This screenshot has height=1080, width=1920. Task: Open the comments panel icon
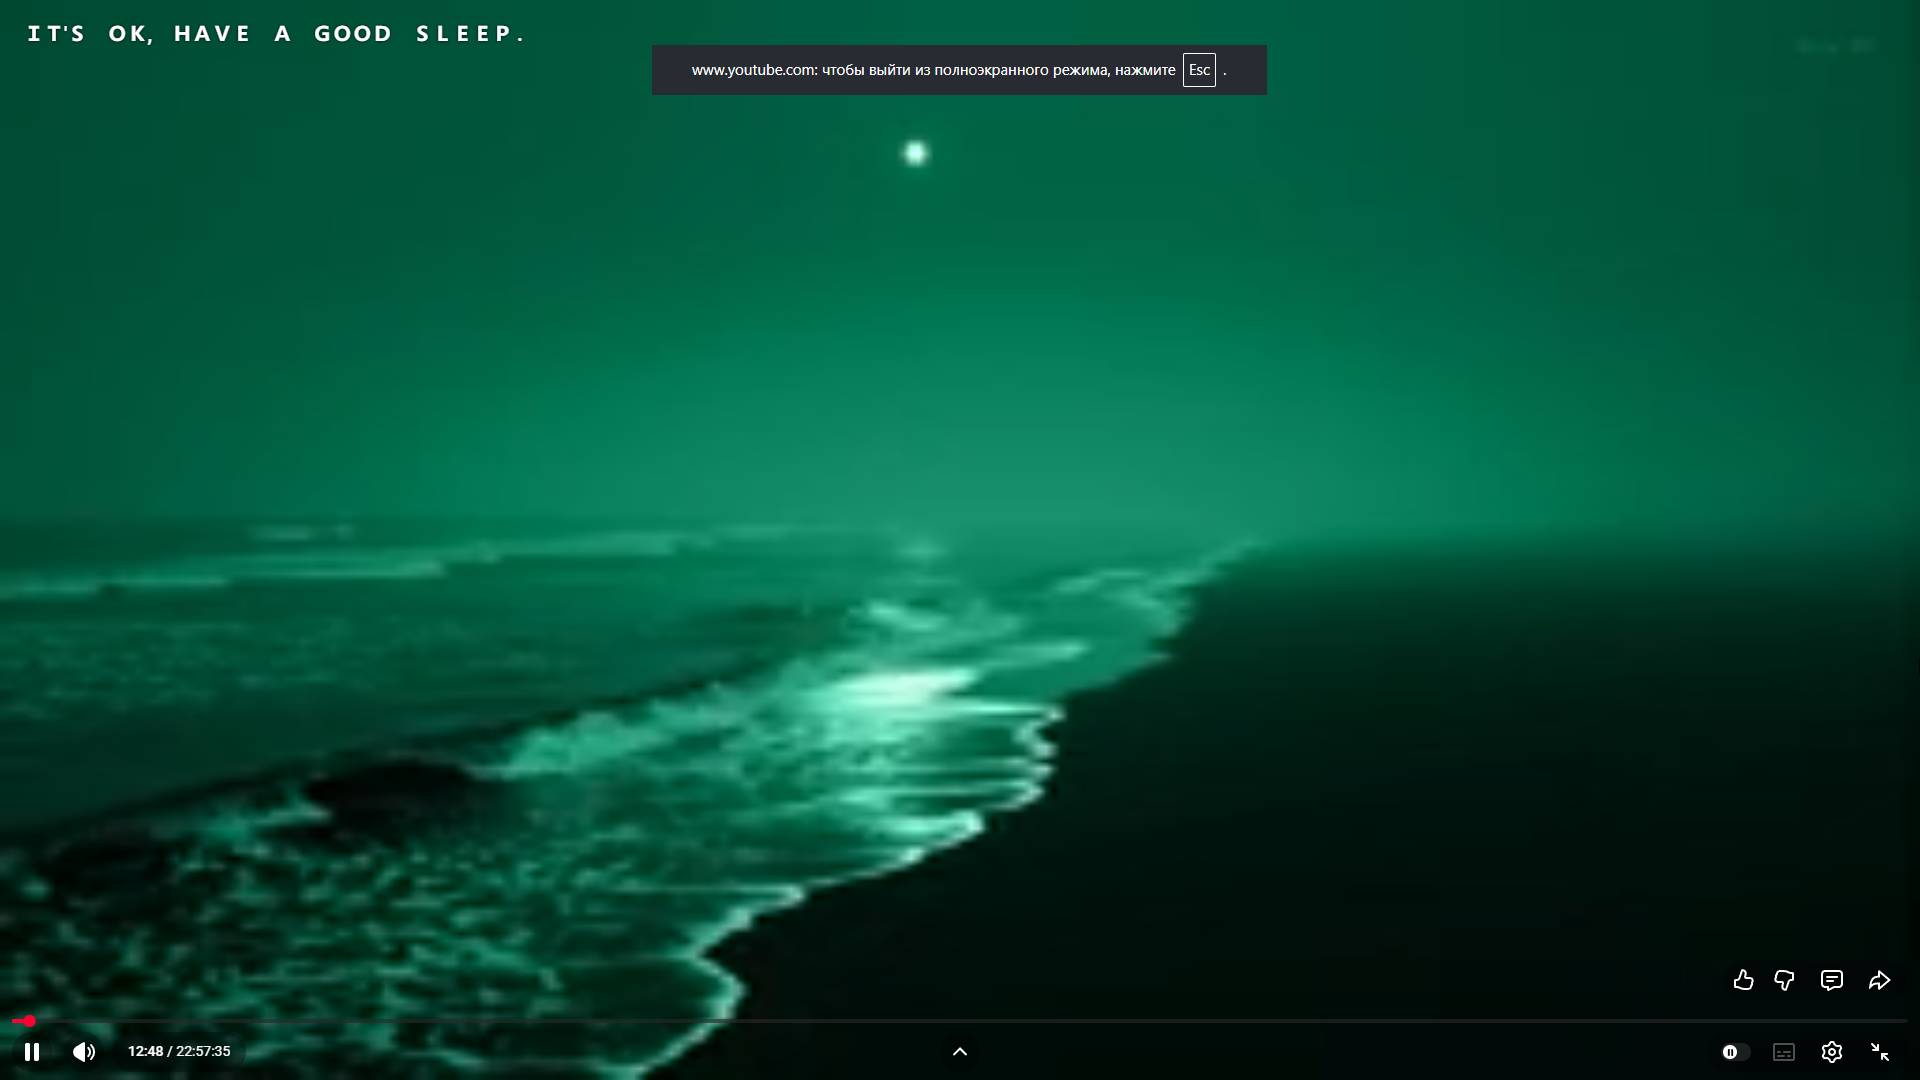(x=1831, y=980)
